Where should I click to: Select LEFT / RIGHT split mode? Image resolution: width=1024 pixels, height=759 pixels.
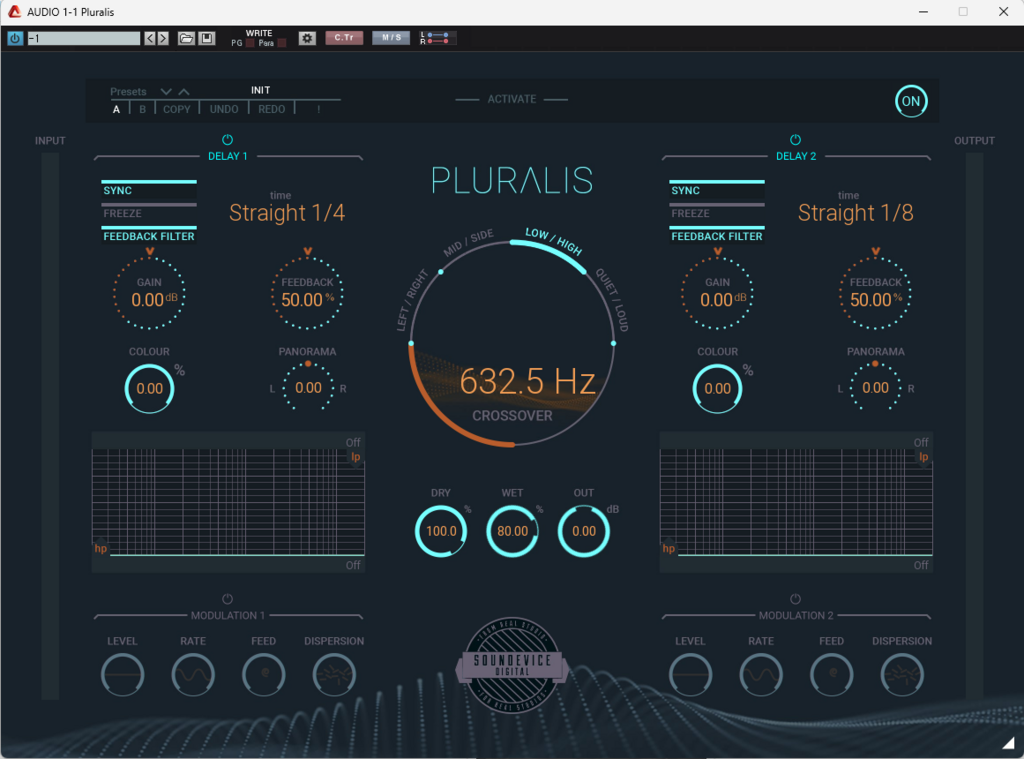click(412, 300)
